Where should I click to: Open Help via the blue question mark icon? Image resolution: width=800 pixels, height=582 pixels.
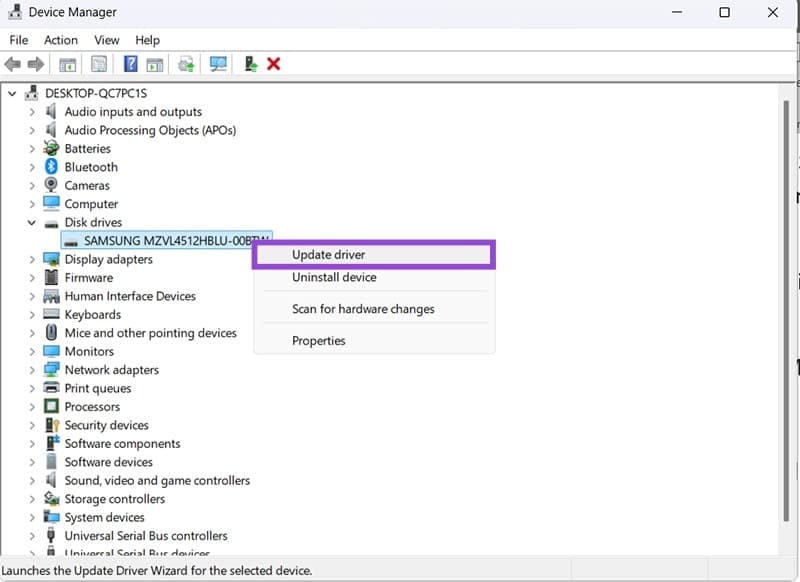[x=131, y=63]
